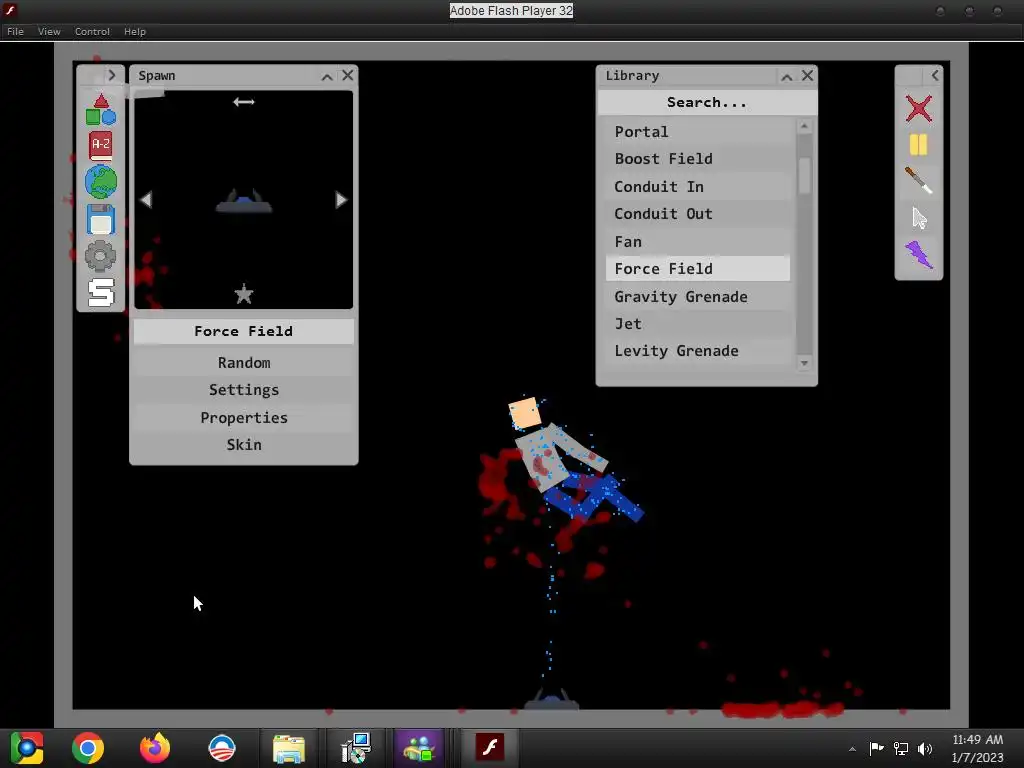Click the Library scrollbar up arrow

pyautogui.click(x=804, y=126)
